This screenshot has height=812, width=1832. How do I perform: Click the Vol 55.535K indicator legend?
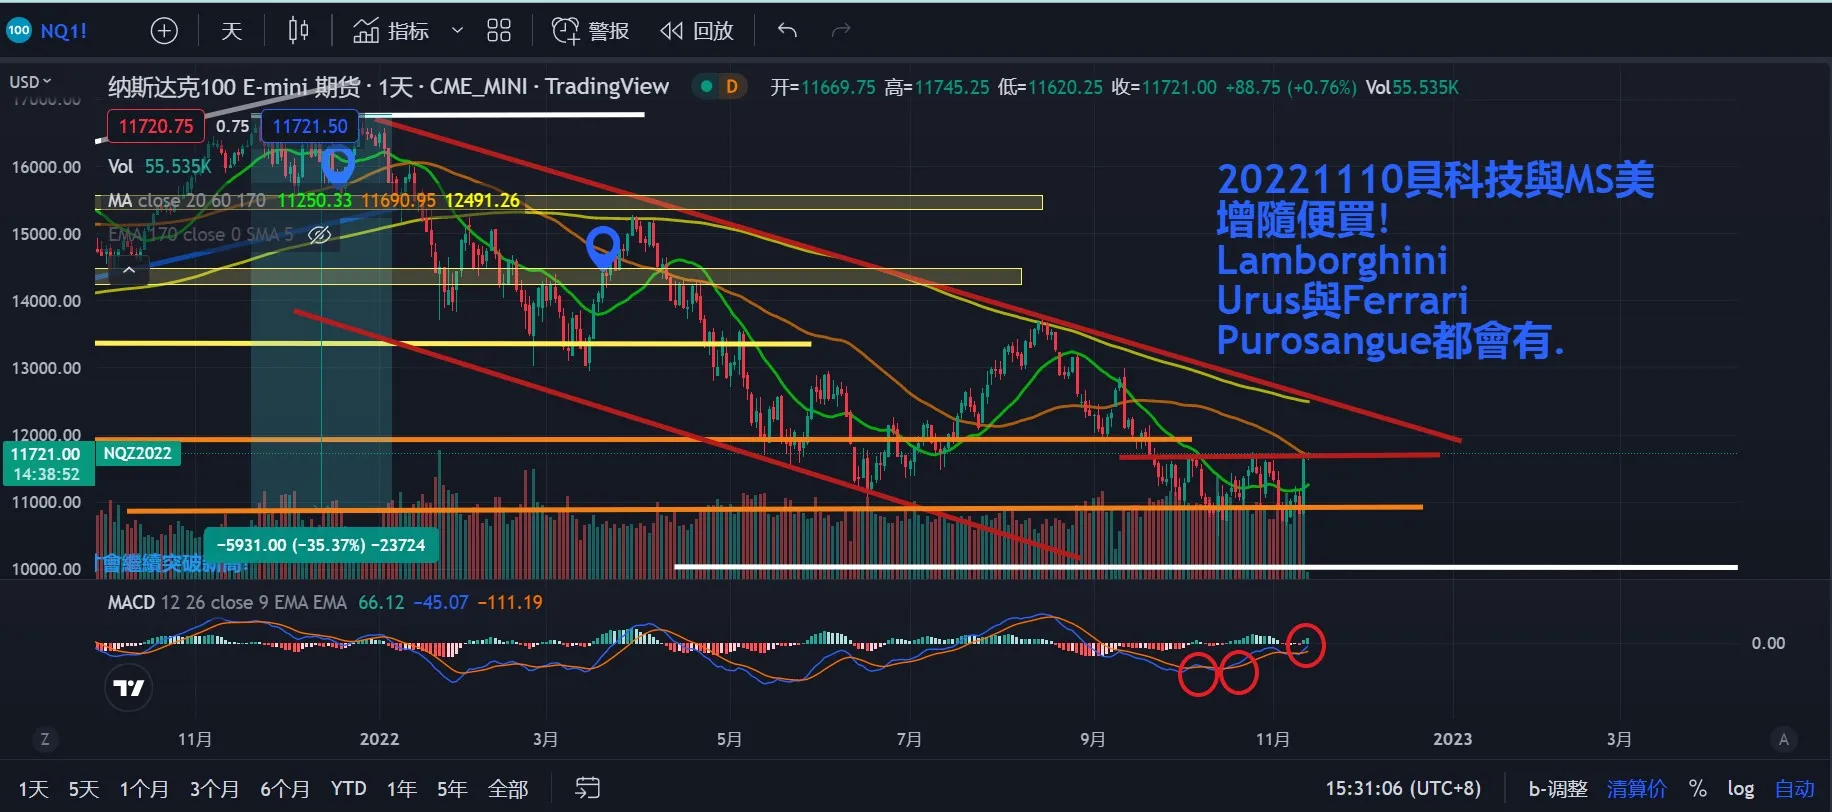(160, 166)
